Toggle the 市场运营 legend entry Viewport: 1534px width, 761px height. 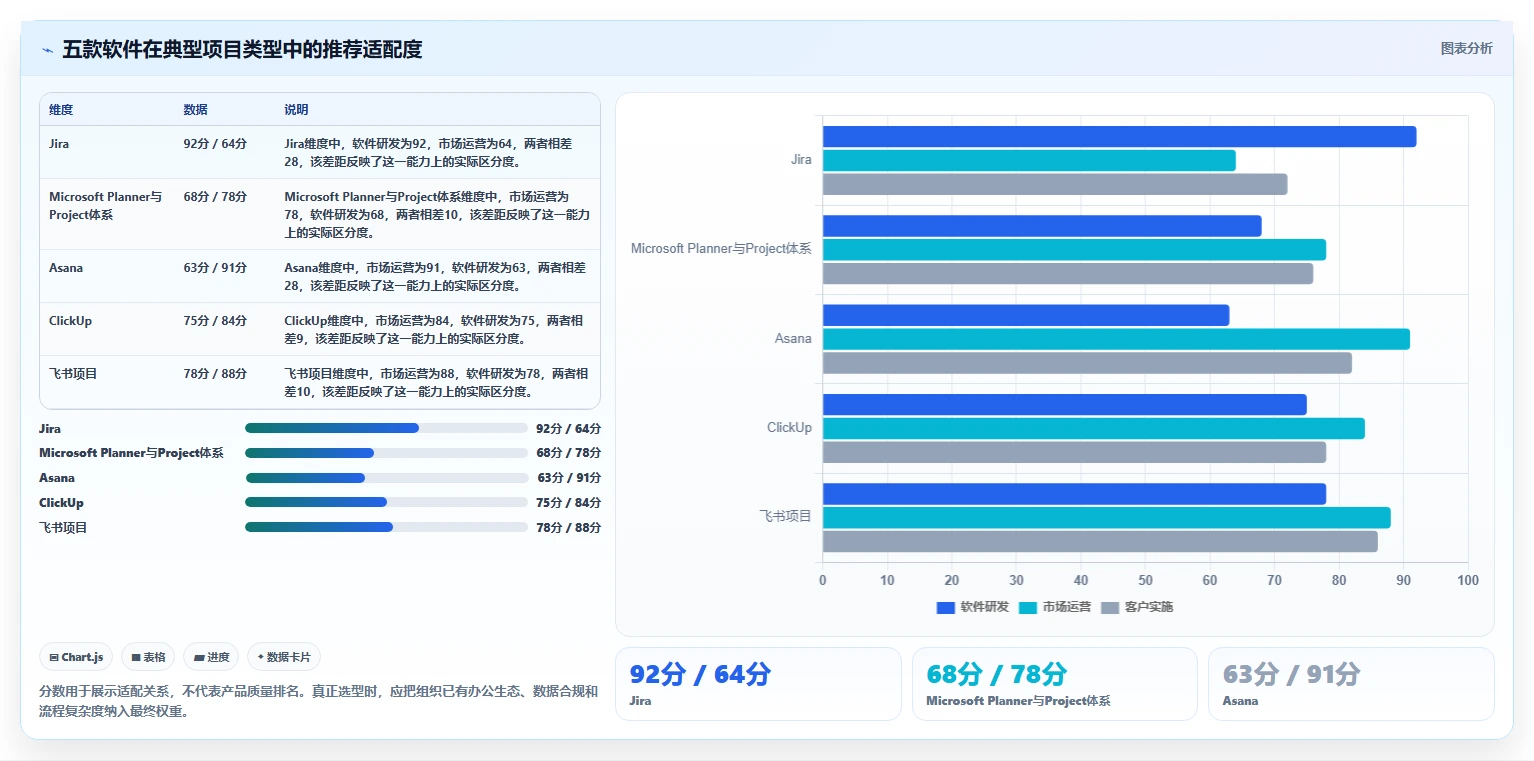pyautogui.click(x=1055, y=607)
